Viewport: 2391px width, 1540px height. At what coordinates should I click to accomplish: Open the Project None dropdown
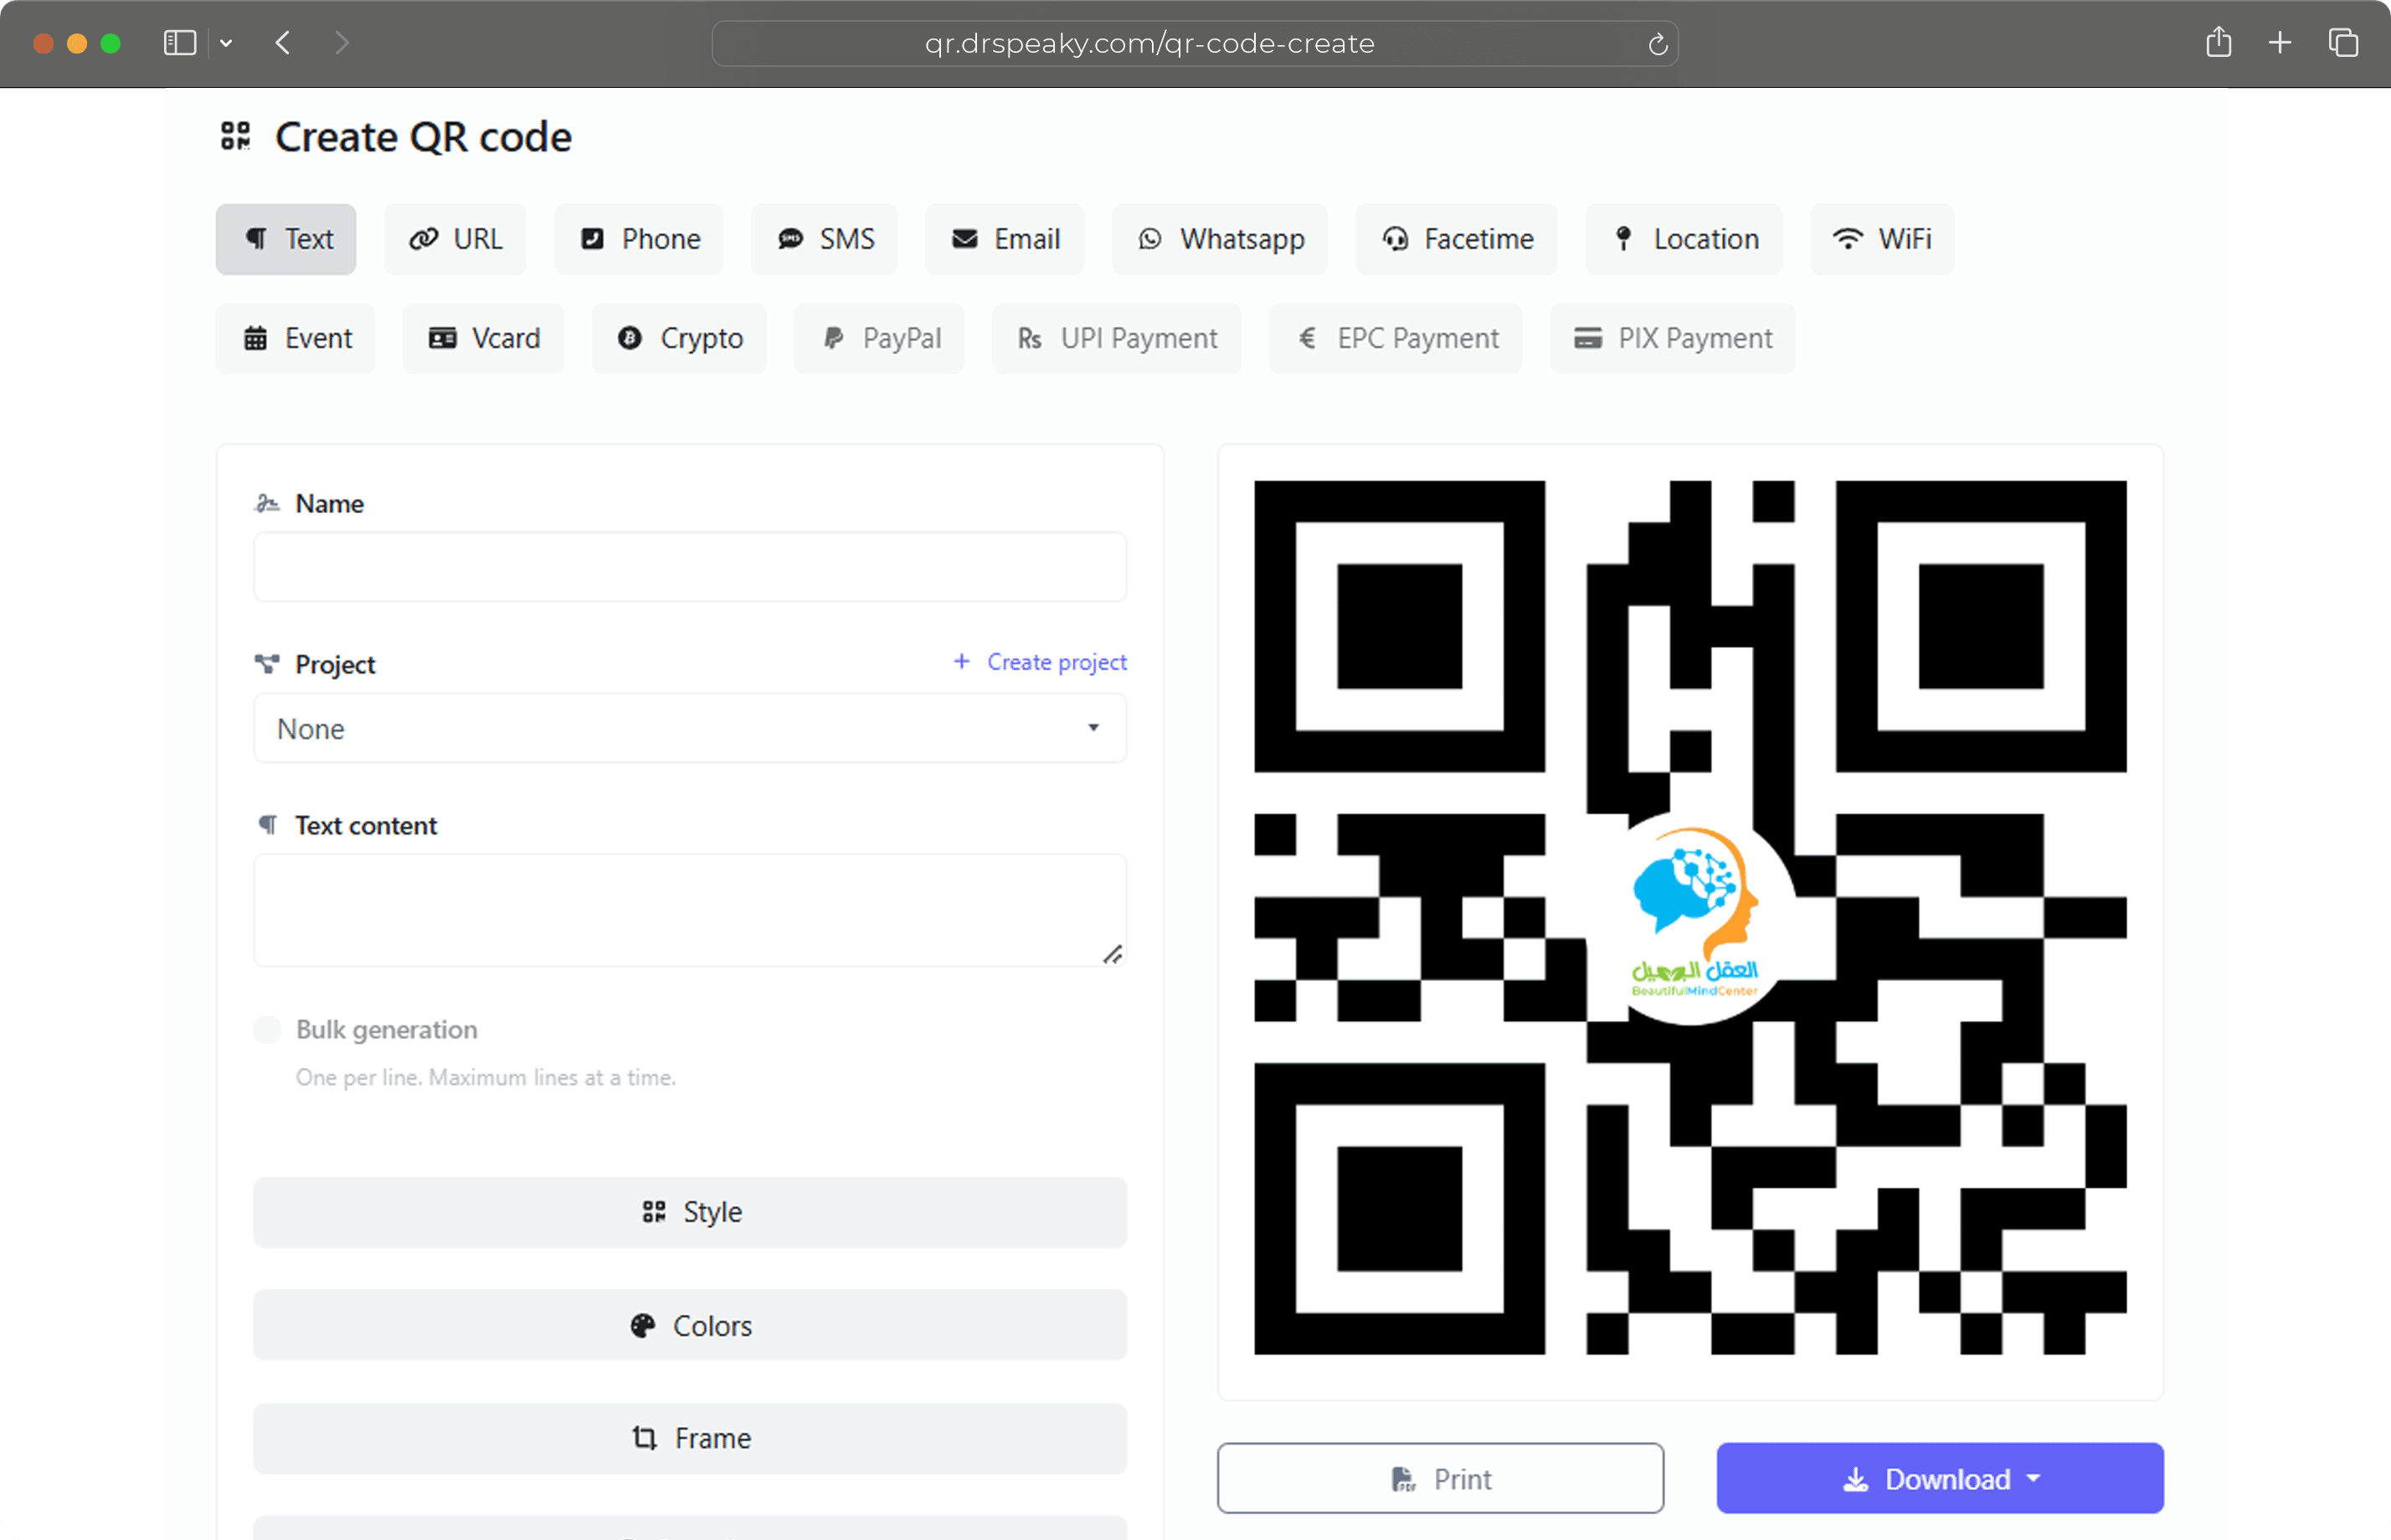(x=690, y=728)
